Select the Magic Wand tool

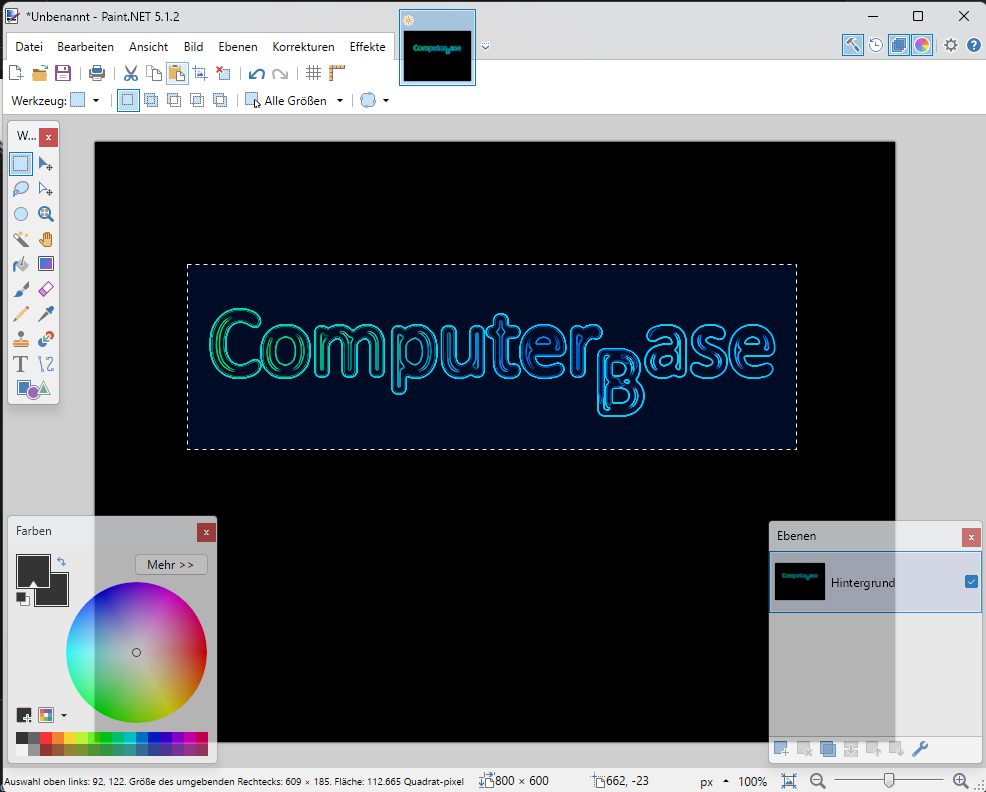pos(21,239)
